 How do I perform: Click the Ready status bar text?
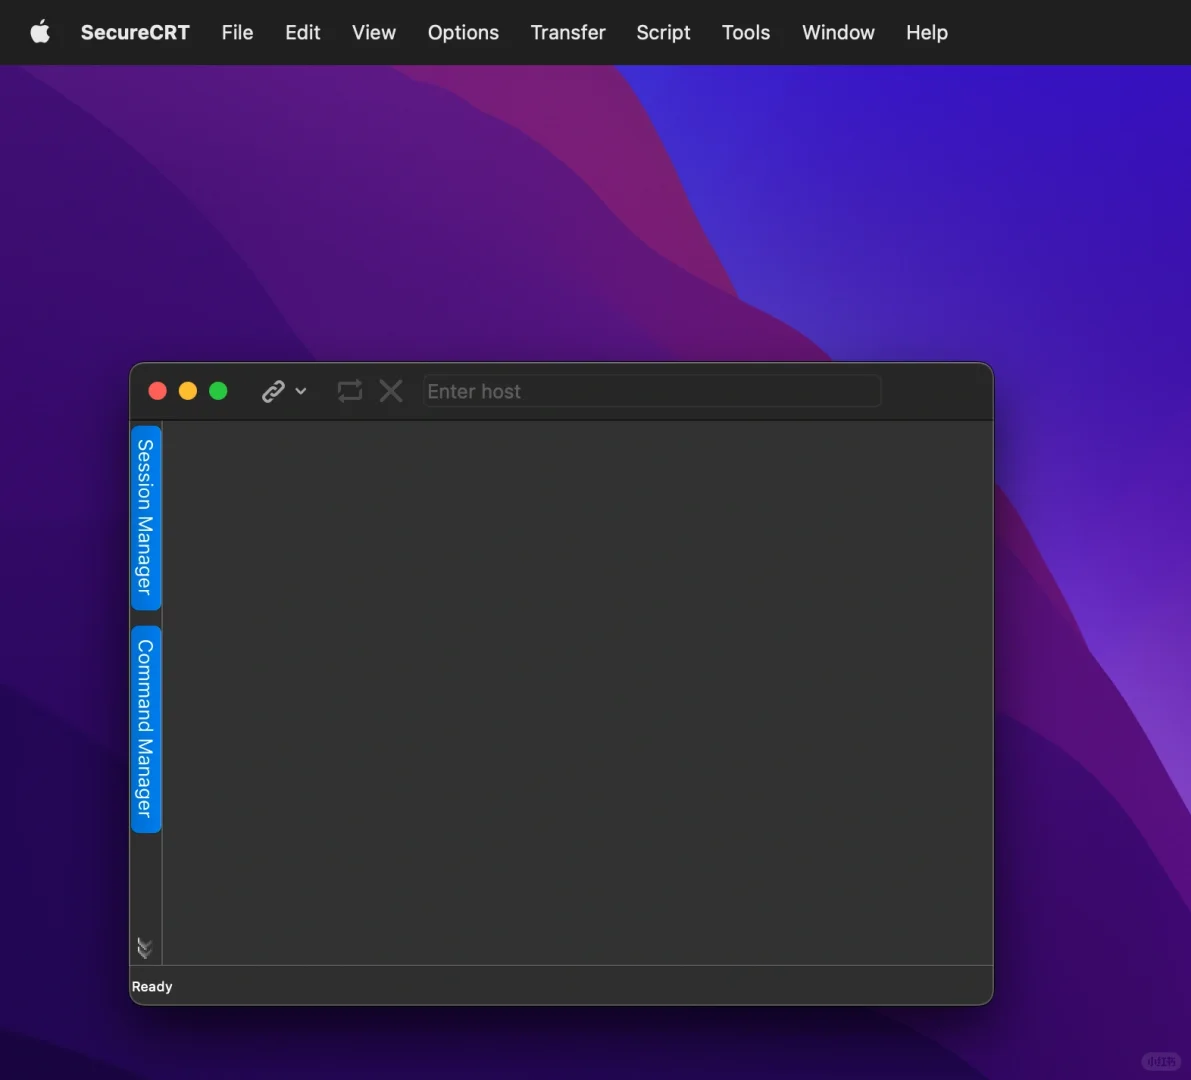tap(152, 986)
